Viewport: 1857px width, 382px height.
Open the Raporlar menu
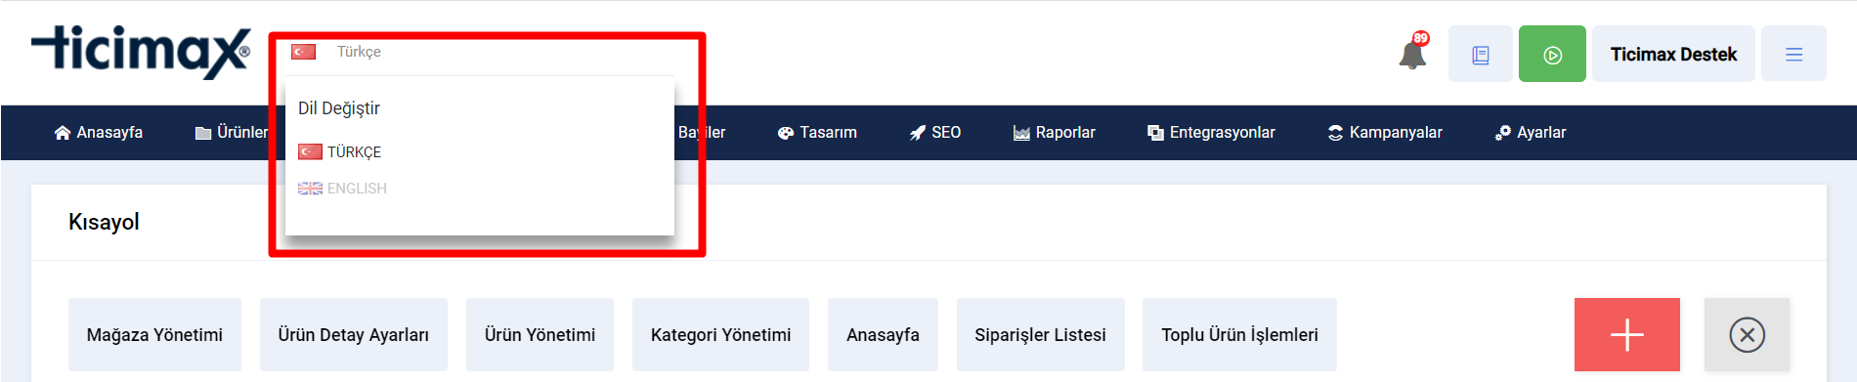point(1054,133)
